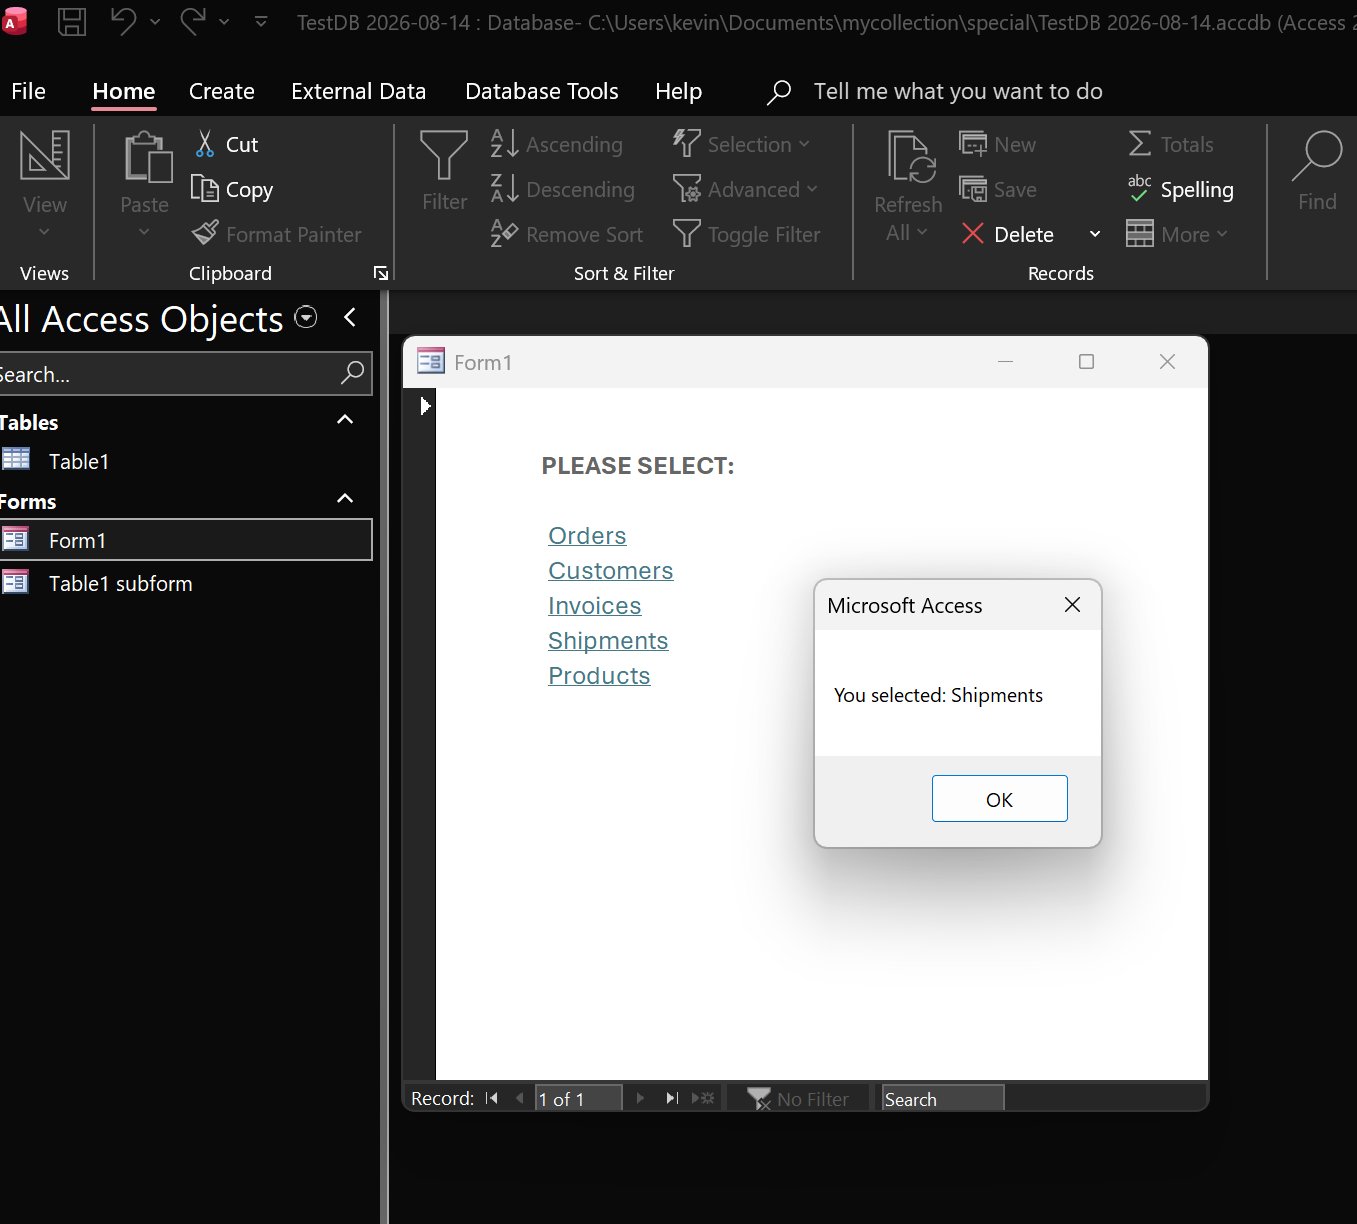Viewport: 1357px width, 1224px height.
Task: Click the Find magnifier icon
Action: coord(1317,157)
